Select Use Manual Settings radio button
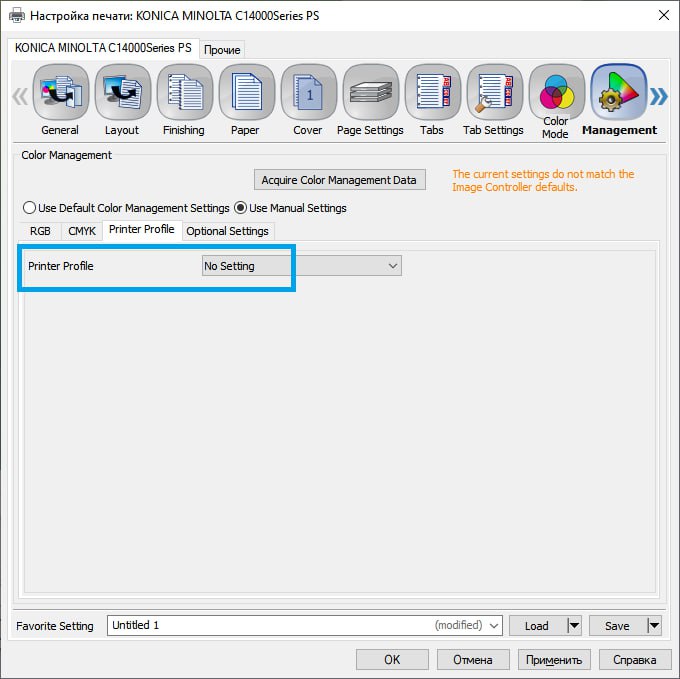 click(x=240, y=208)
